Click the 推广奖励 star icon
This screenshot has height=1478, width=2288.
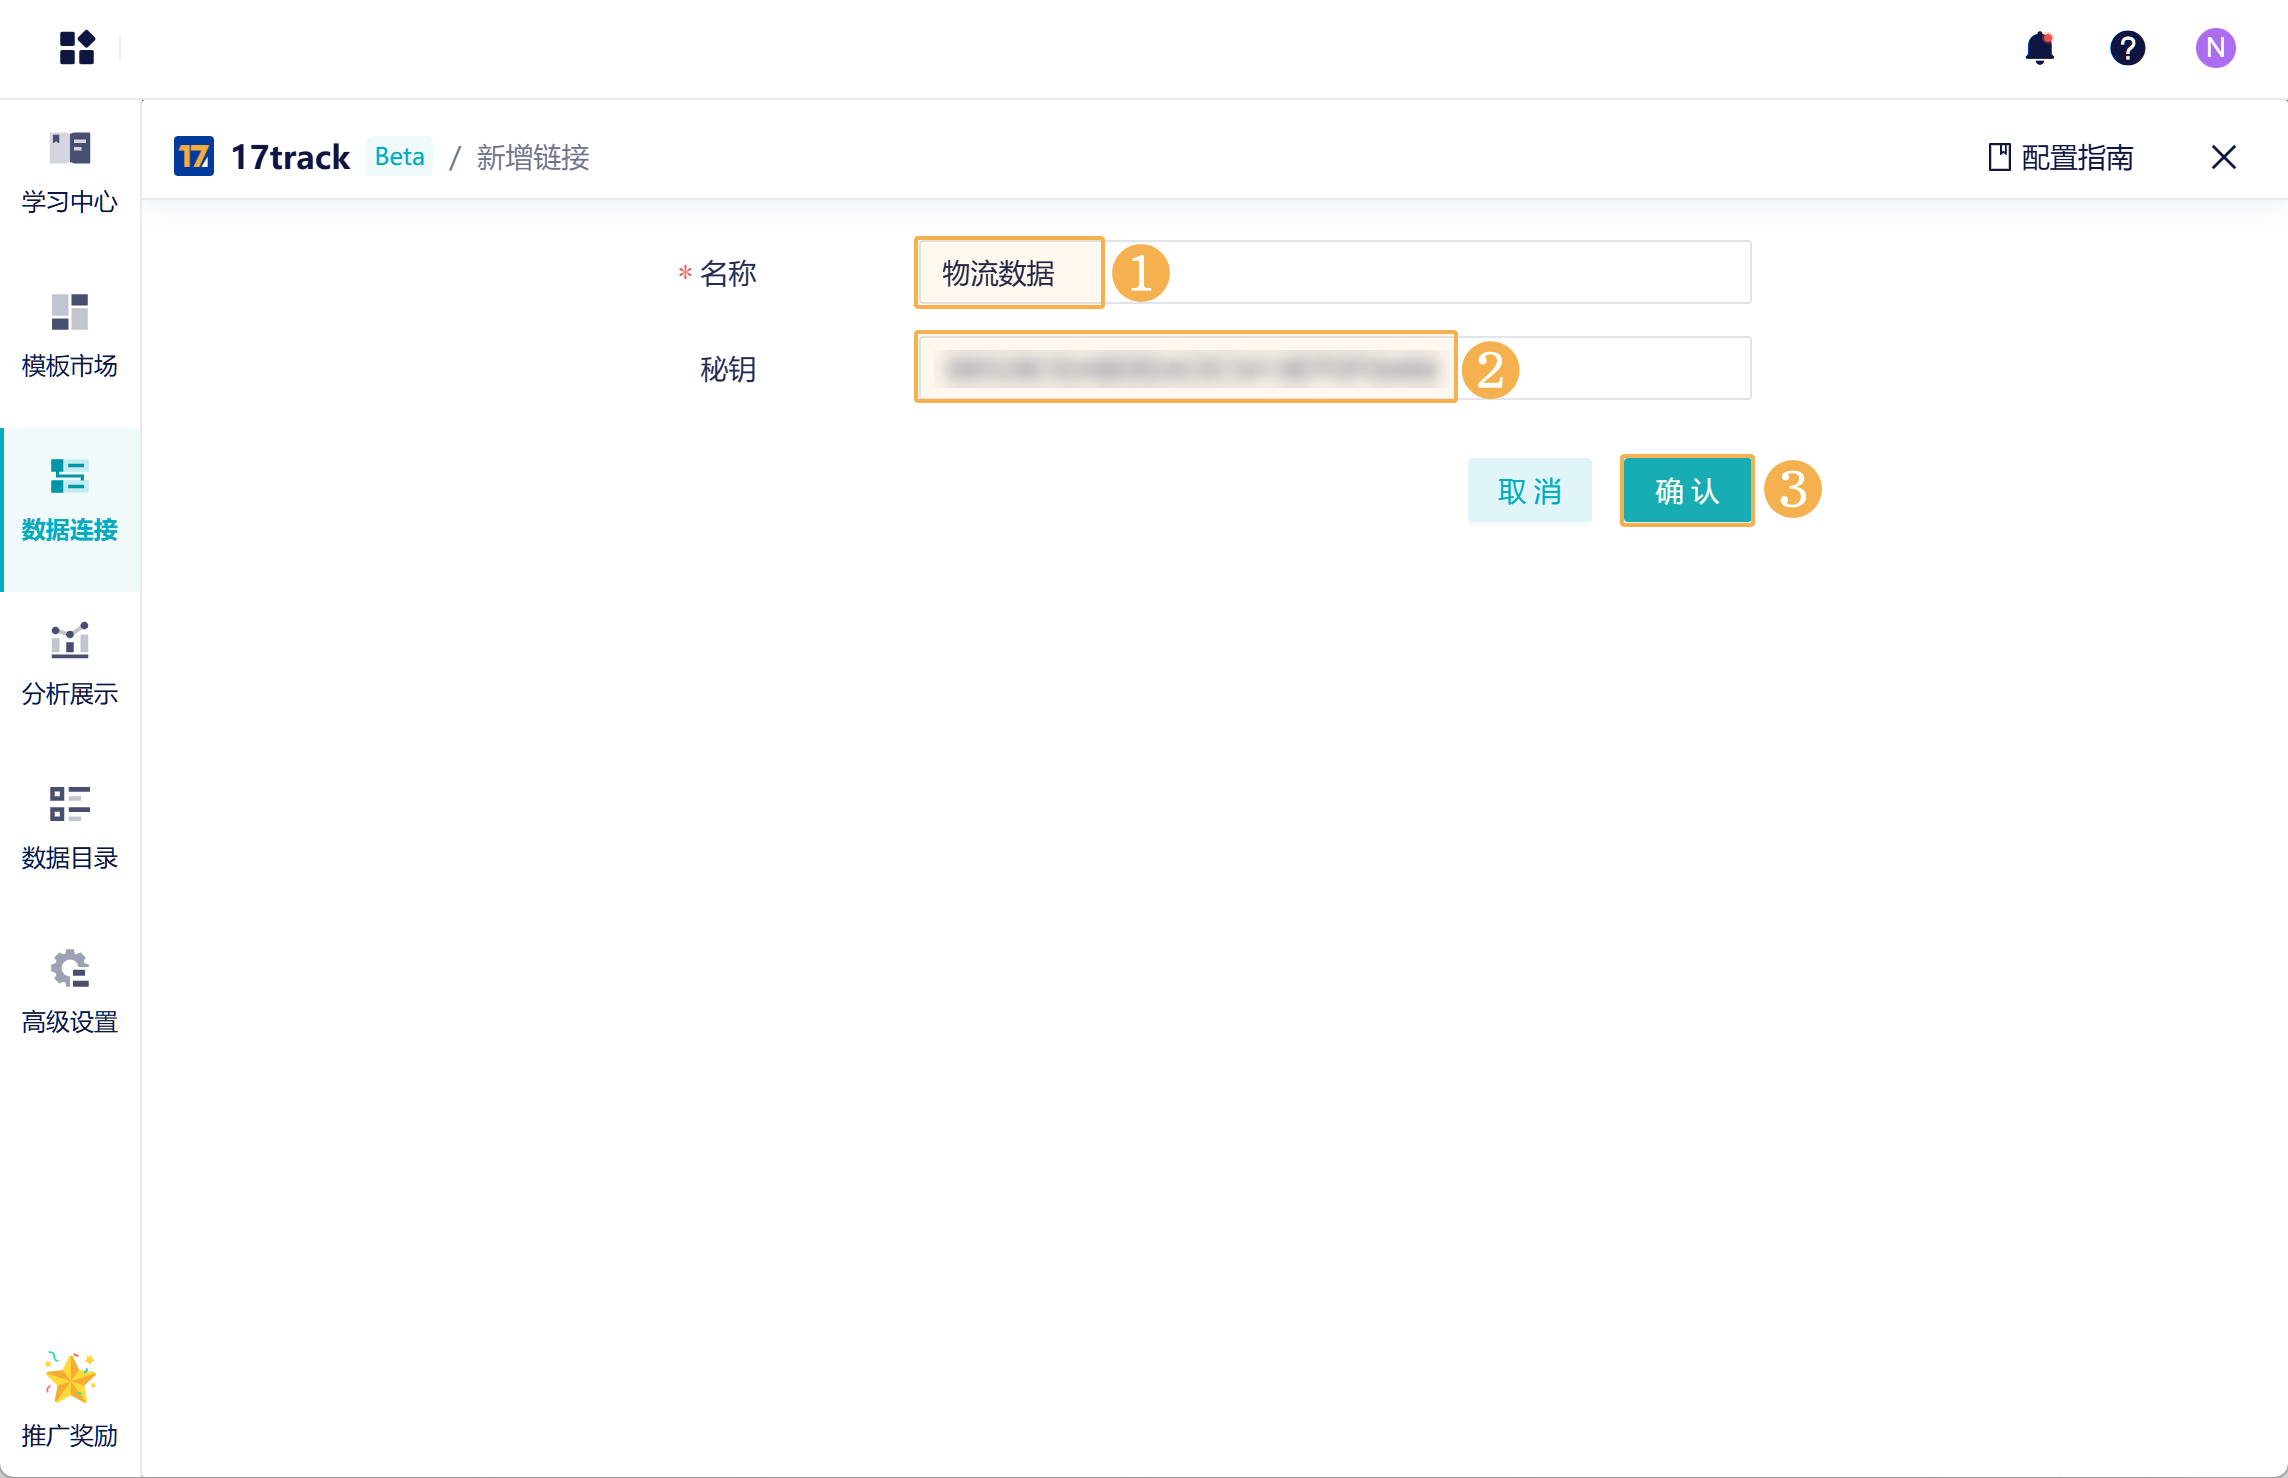(x=70, y=1378)
